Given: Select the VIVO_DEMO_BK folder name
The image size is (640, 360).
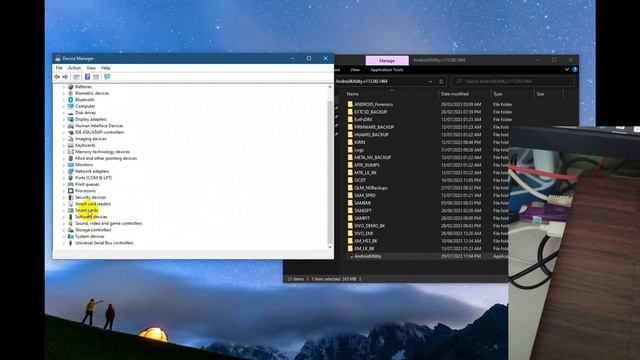Looking at the screenshot, I should point(370,226).
